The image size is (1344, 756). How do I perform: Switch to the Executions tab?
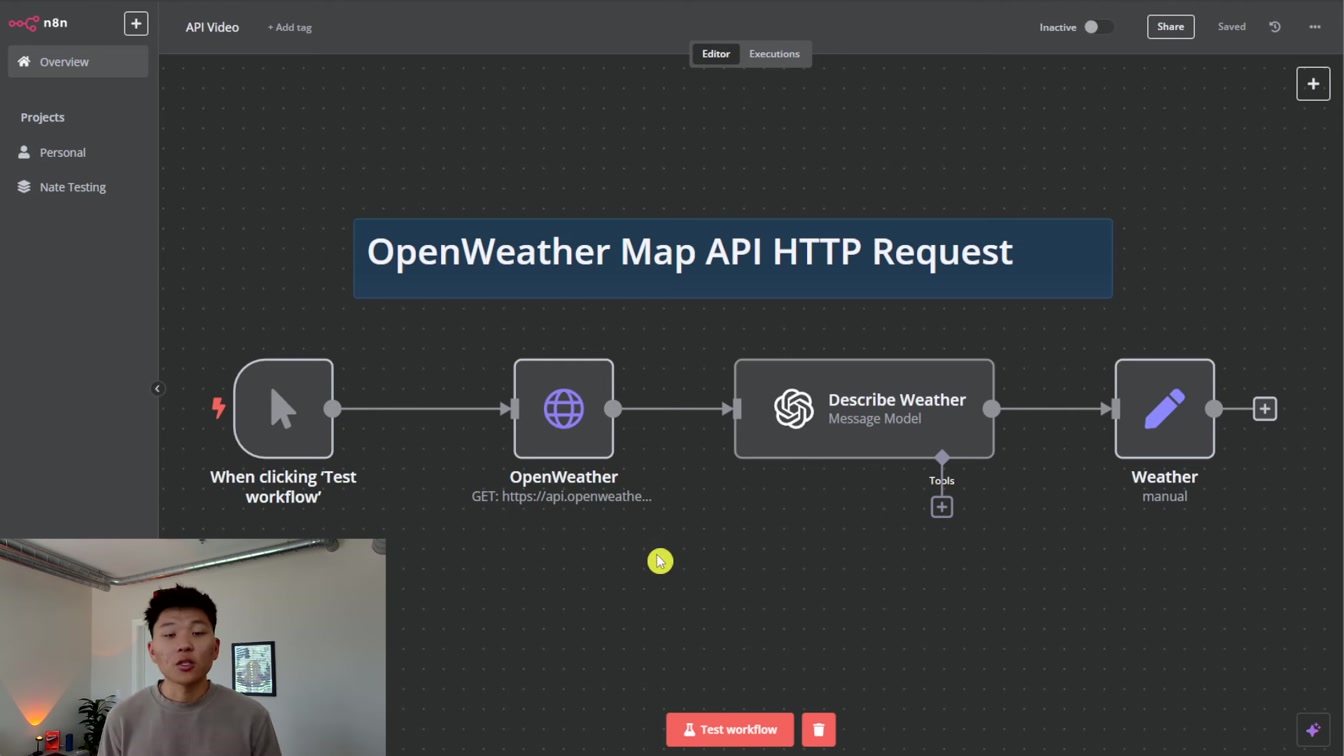(774, 54)
